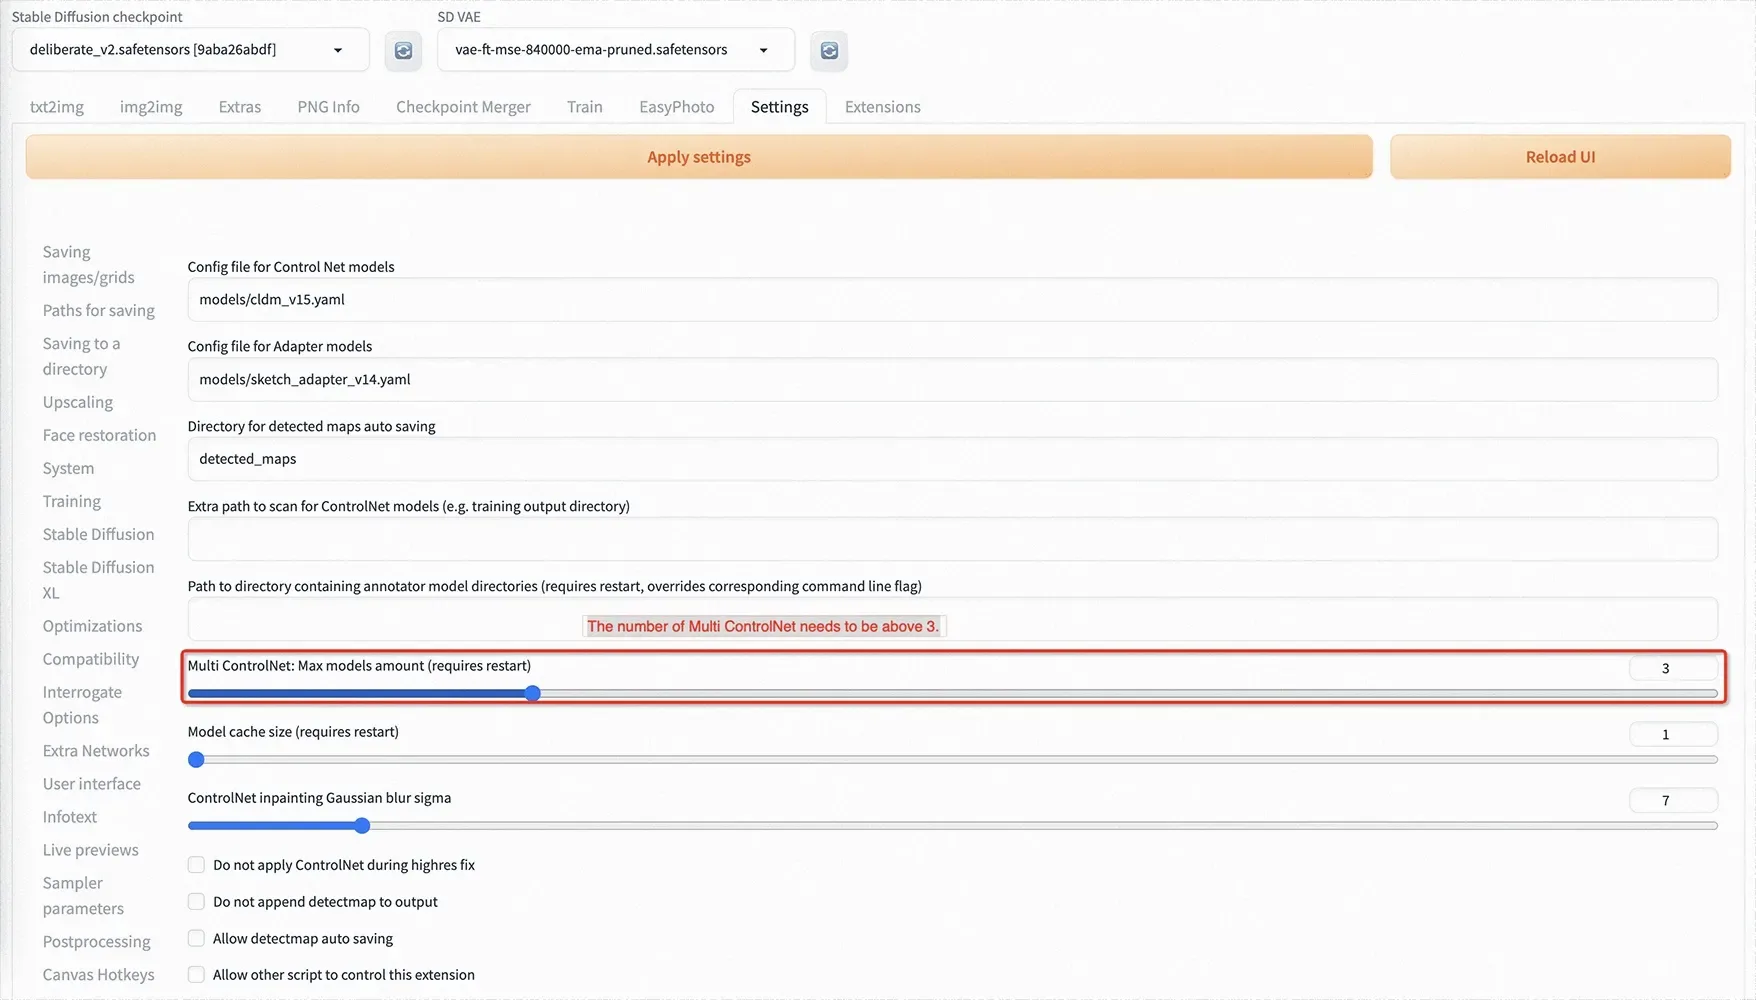The width and height of the screenshot is (1756, 1000).
Task: Switch to the txt2img tab
Action: point(57,107)
